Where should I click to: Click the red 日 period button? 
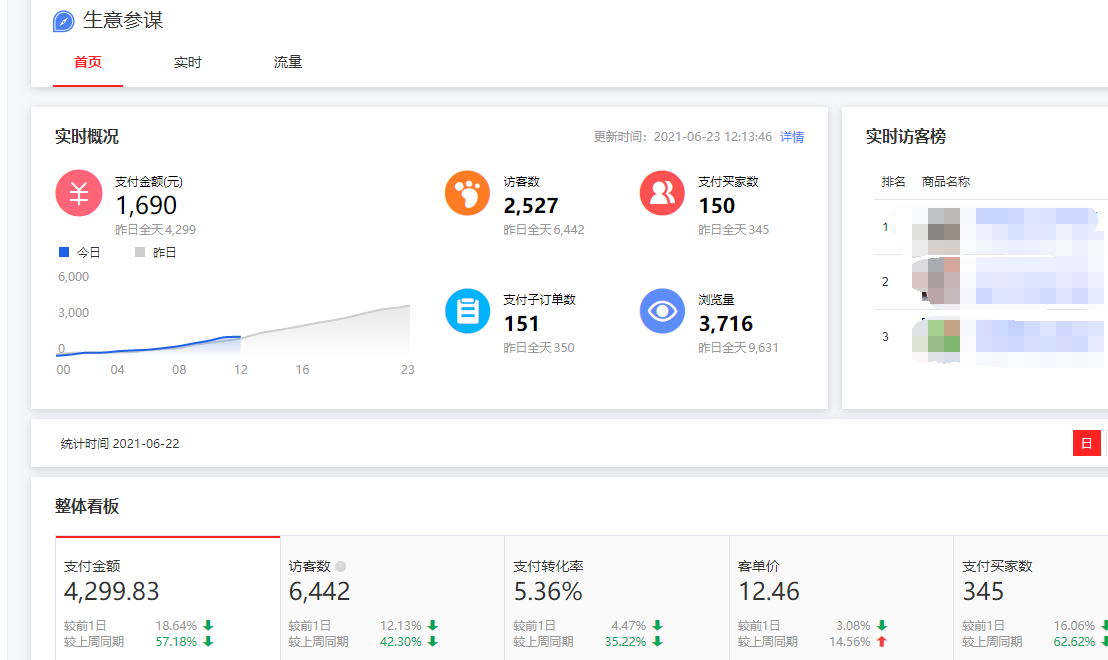point(1087,443)
